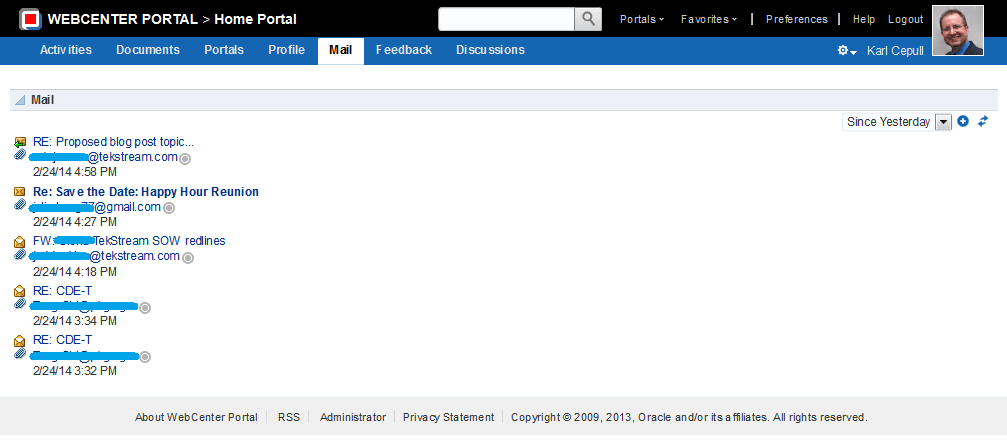Click attachment paperclip of Proposed blog post message
The width and height of the screenshot is (1007, 447).
20,155
